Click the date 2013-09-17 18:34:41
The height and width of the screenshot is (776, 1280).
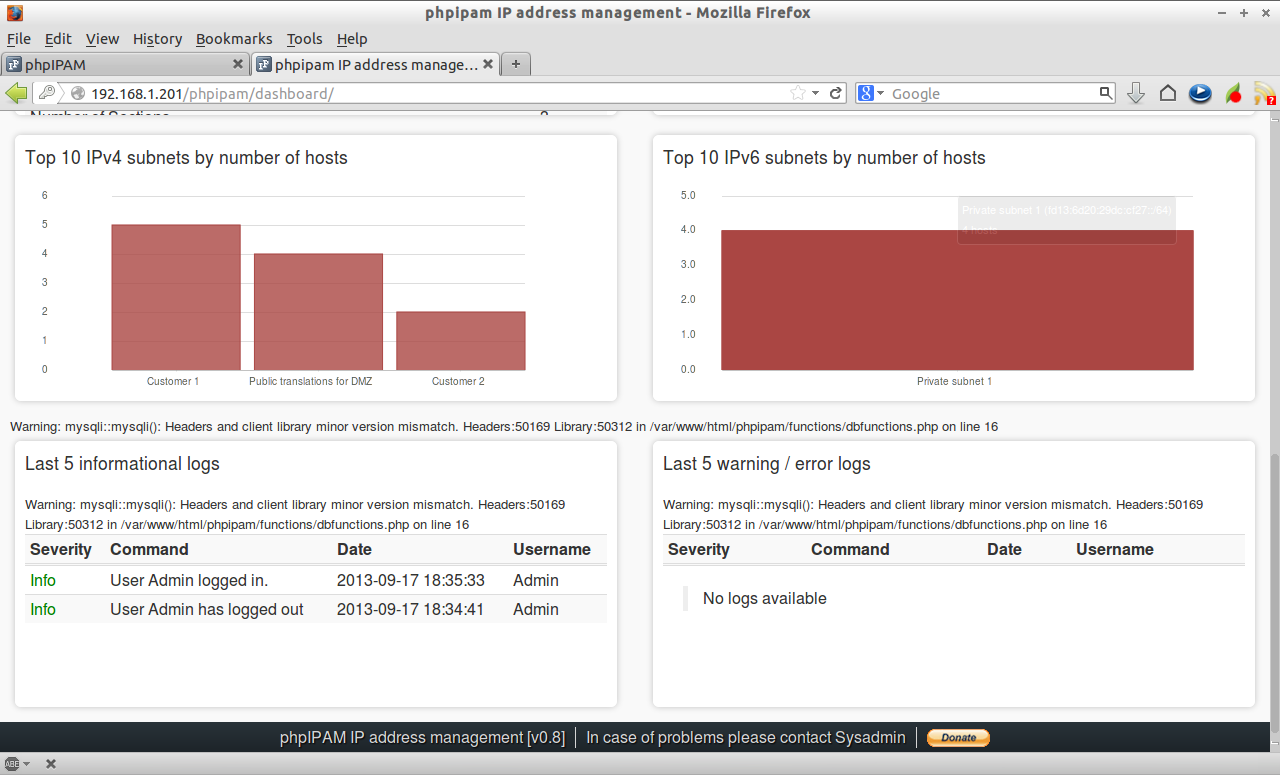tap(411, 609)
